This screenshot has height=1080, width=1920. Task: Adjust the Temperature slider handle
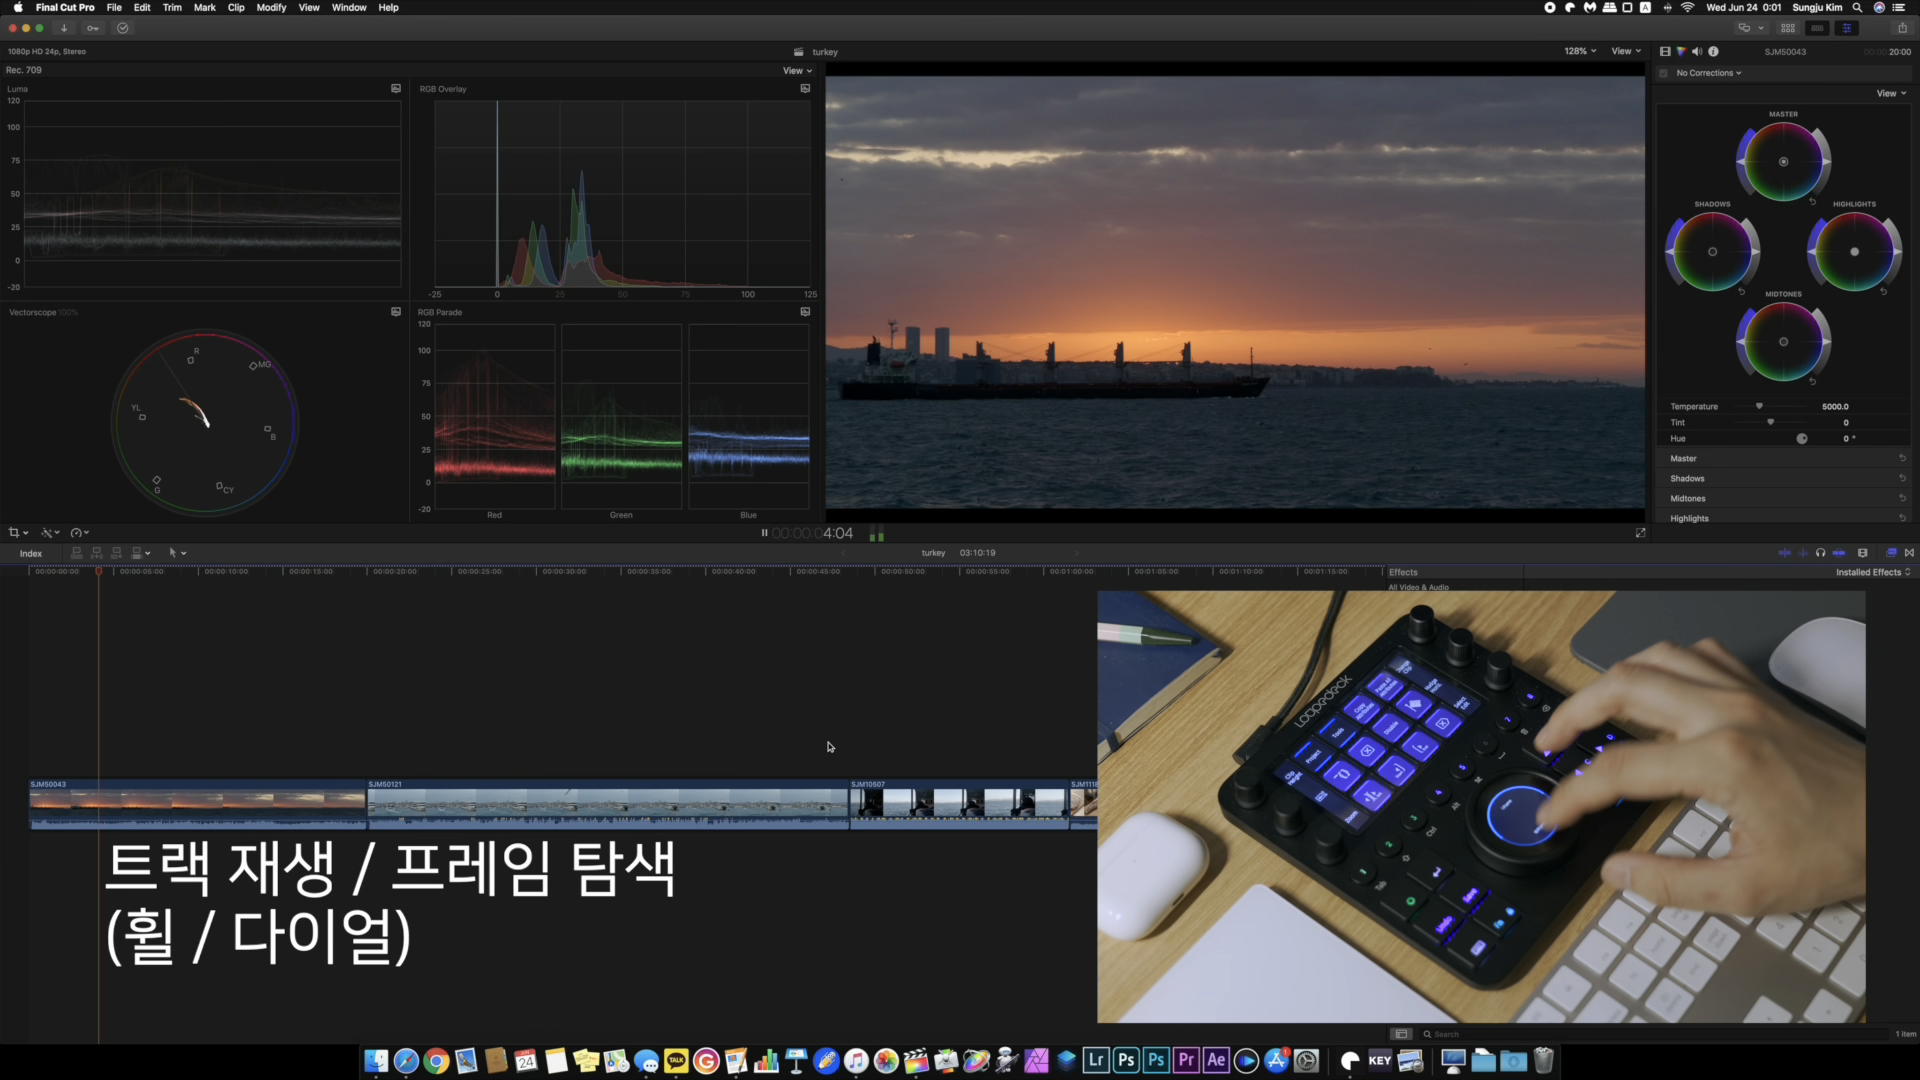click(1759, 406)
